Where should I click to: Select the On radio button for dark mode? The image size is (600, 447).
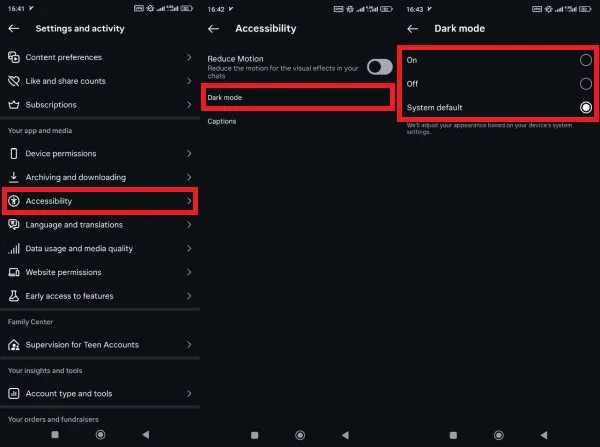point(585,60)
